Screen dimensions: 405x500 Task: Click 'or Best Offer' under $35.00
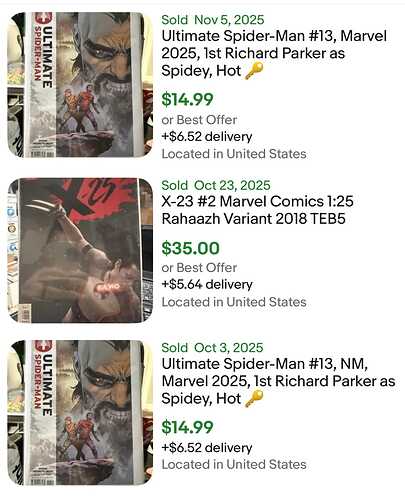pos(199,268)
